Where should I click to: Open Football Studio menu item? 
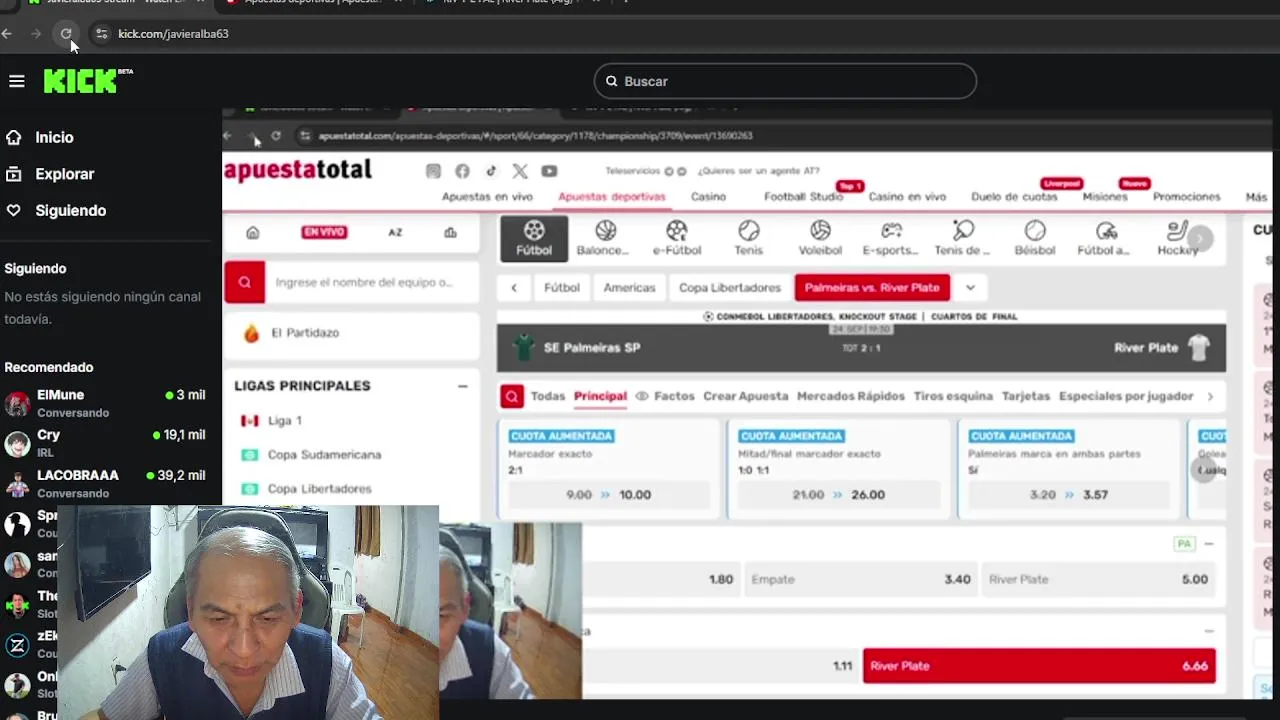tap(803, 197)
